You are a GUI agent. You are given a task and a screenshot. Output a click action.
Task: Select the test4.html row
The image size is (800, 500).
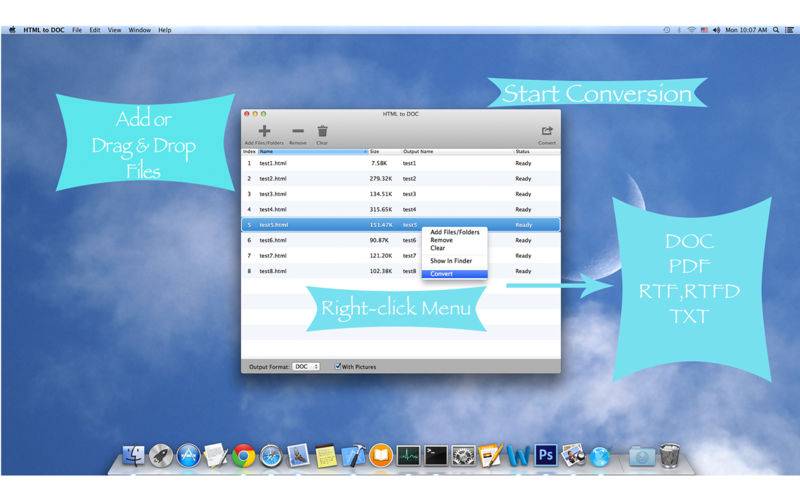tap(401, 209)
